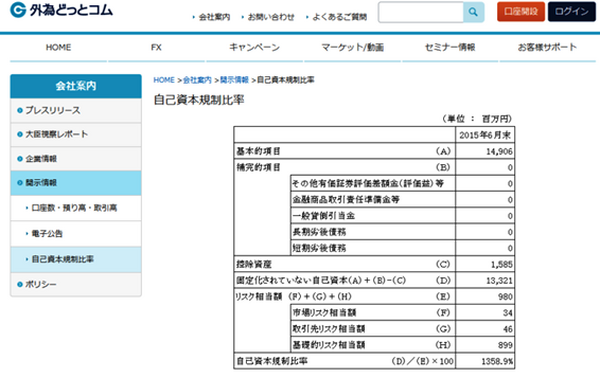Click the value 14,906 in the table
This screenshot has width=600, height=378.
[499, 152]
